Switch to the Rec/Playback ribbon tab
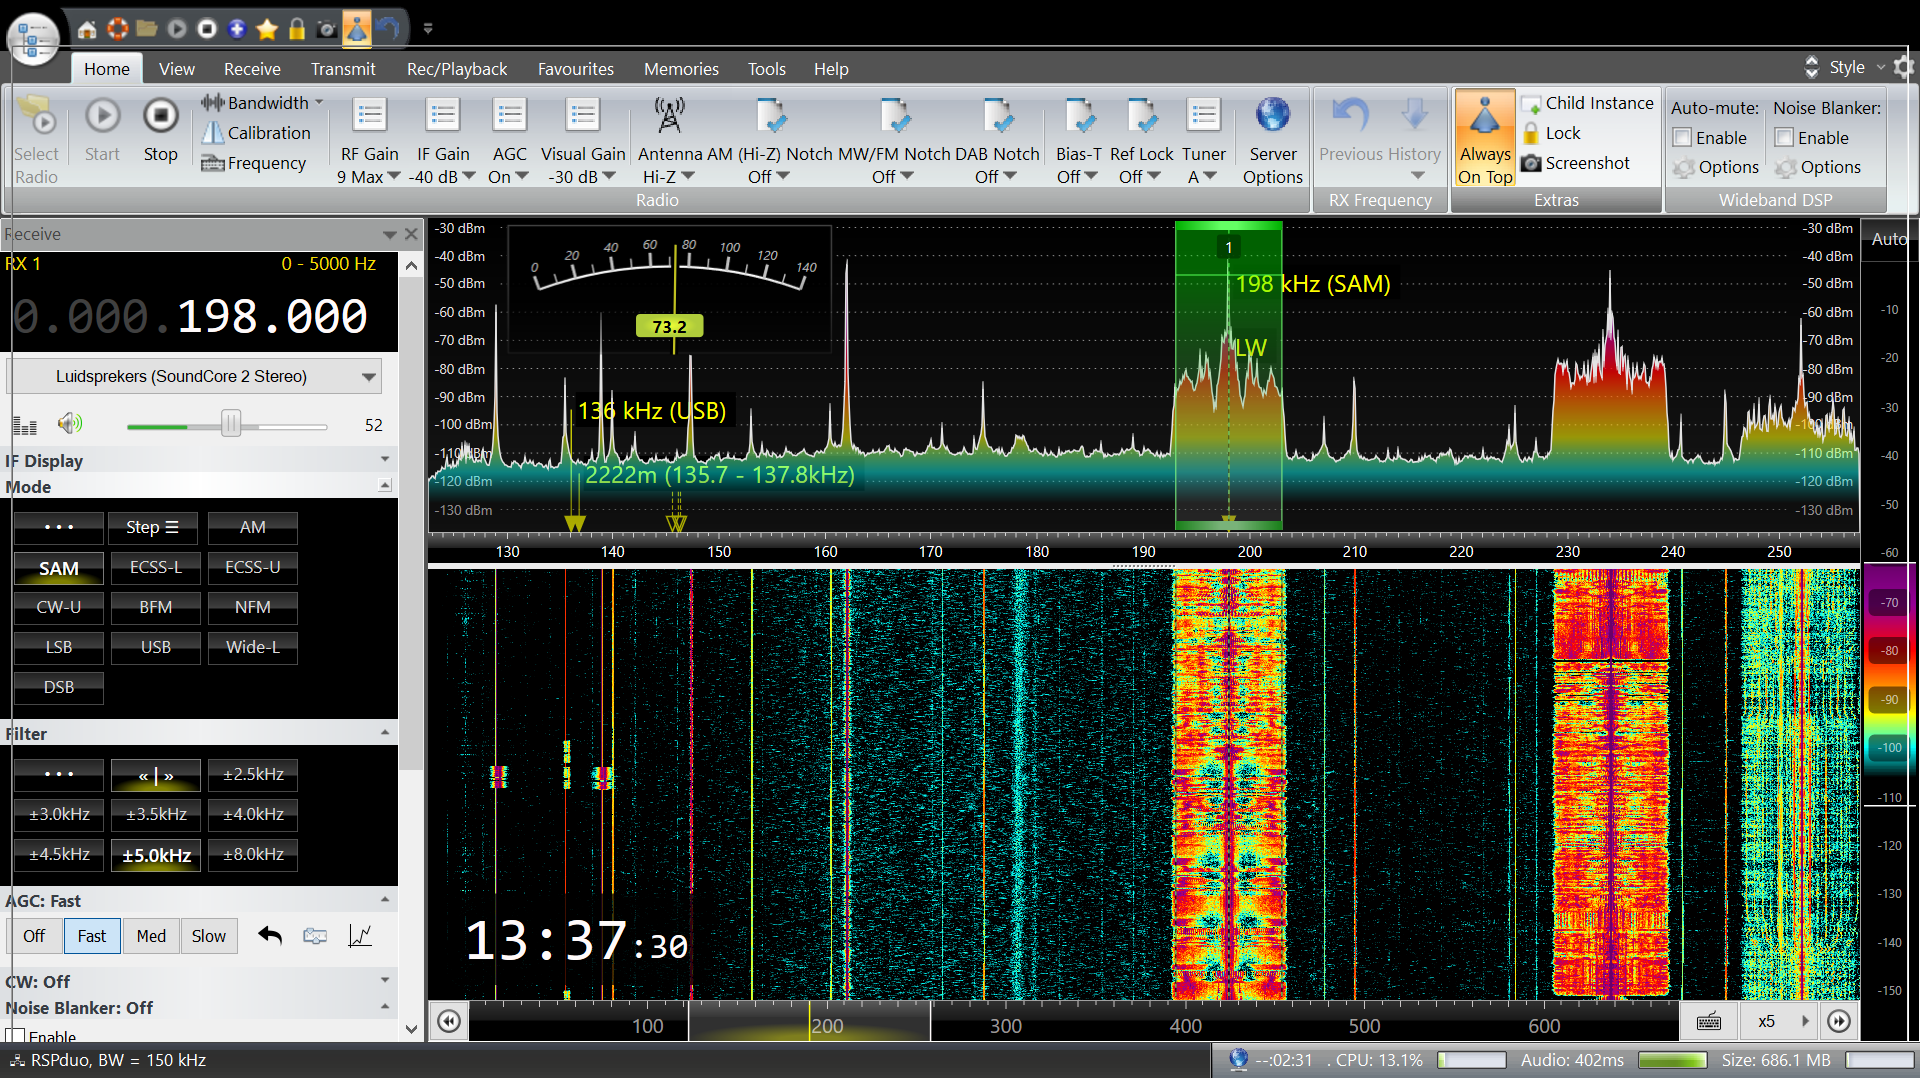The width and height of the screenshot is (1920, 1078). (x=456, y=69)
